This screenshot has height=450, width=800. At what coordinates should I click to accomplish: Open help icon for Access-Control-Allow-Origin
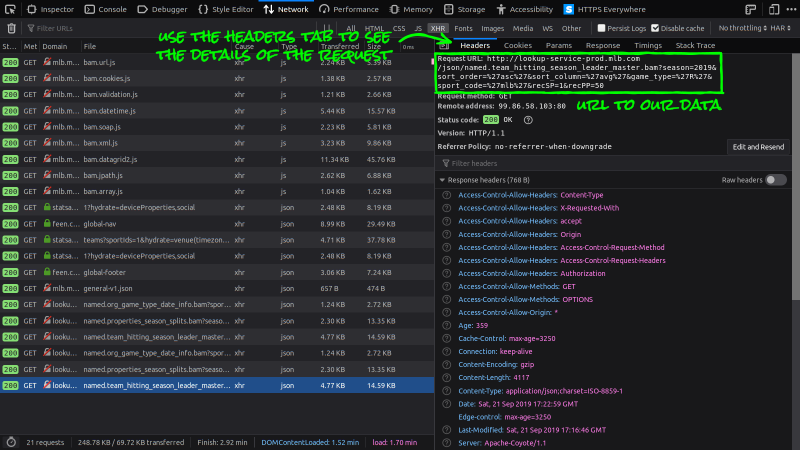pyautogui.click(x=446, y=312)
